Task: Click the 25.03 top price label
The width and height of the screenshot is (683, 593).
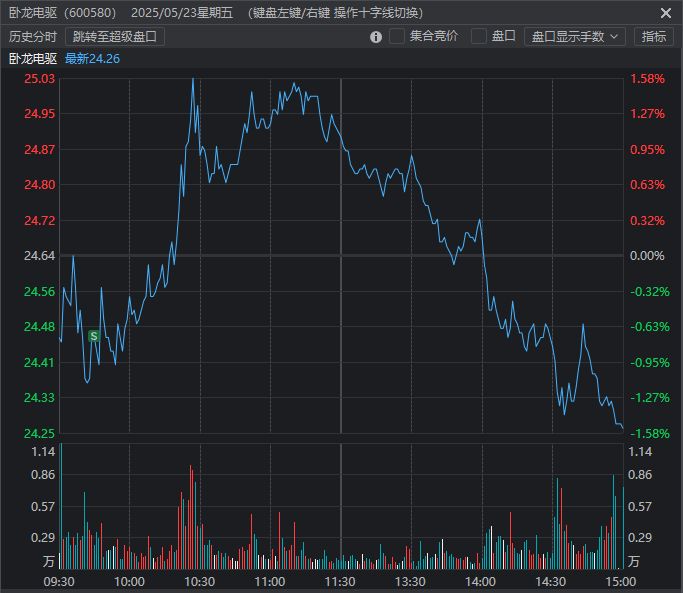Action: 40,79
